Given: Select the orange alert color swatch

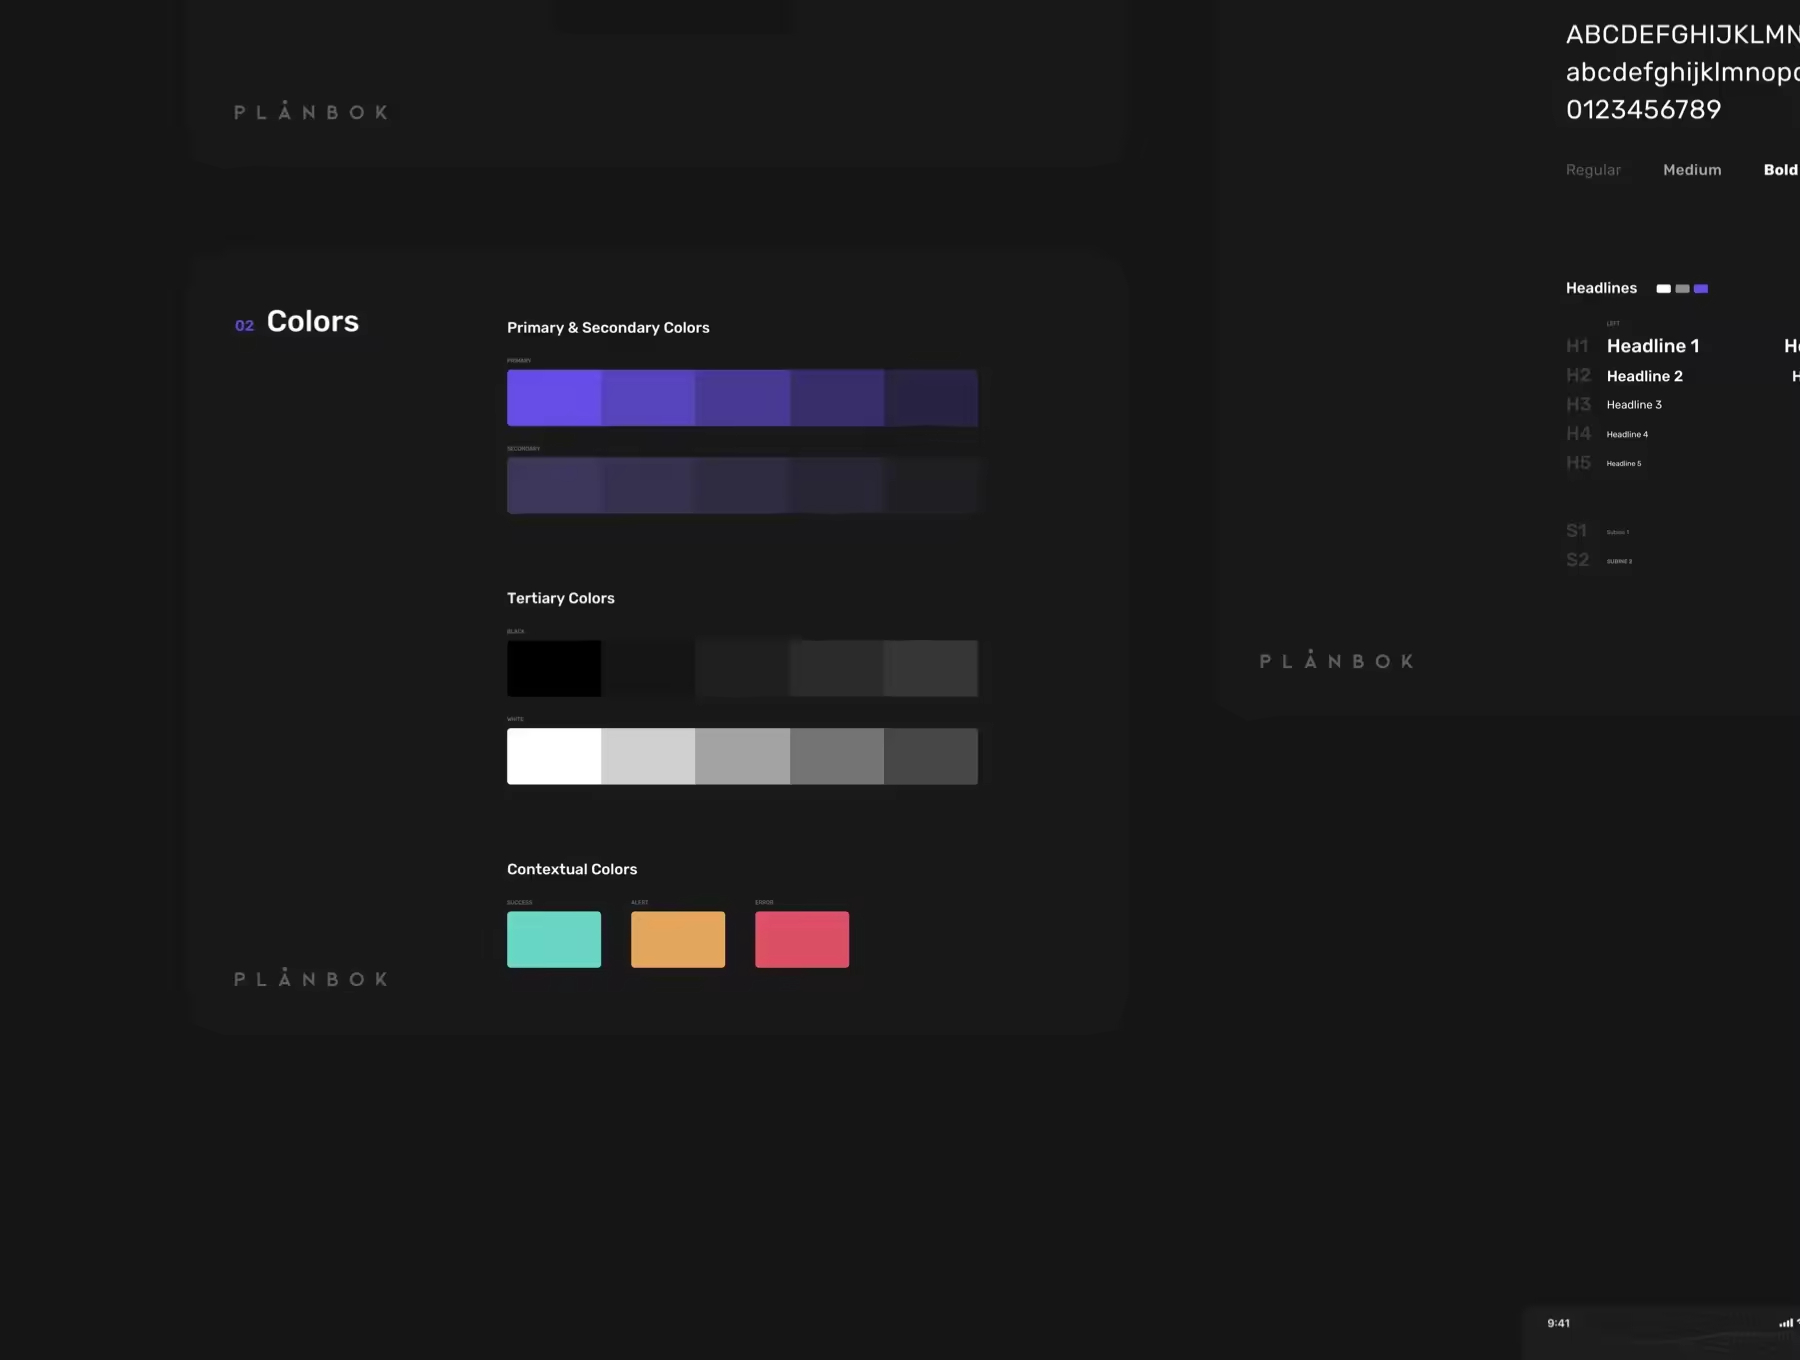Looking at the screenshot, I should 678,939.
